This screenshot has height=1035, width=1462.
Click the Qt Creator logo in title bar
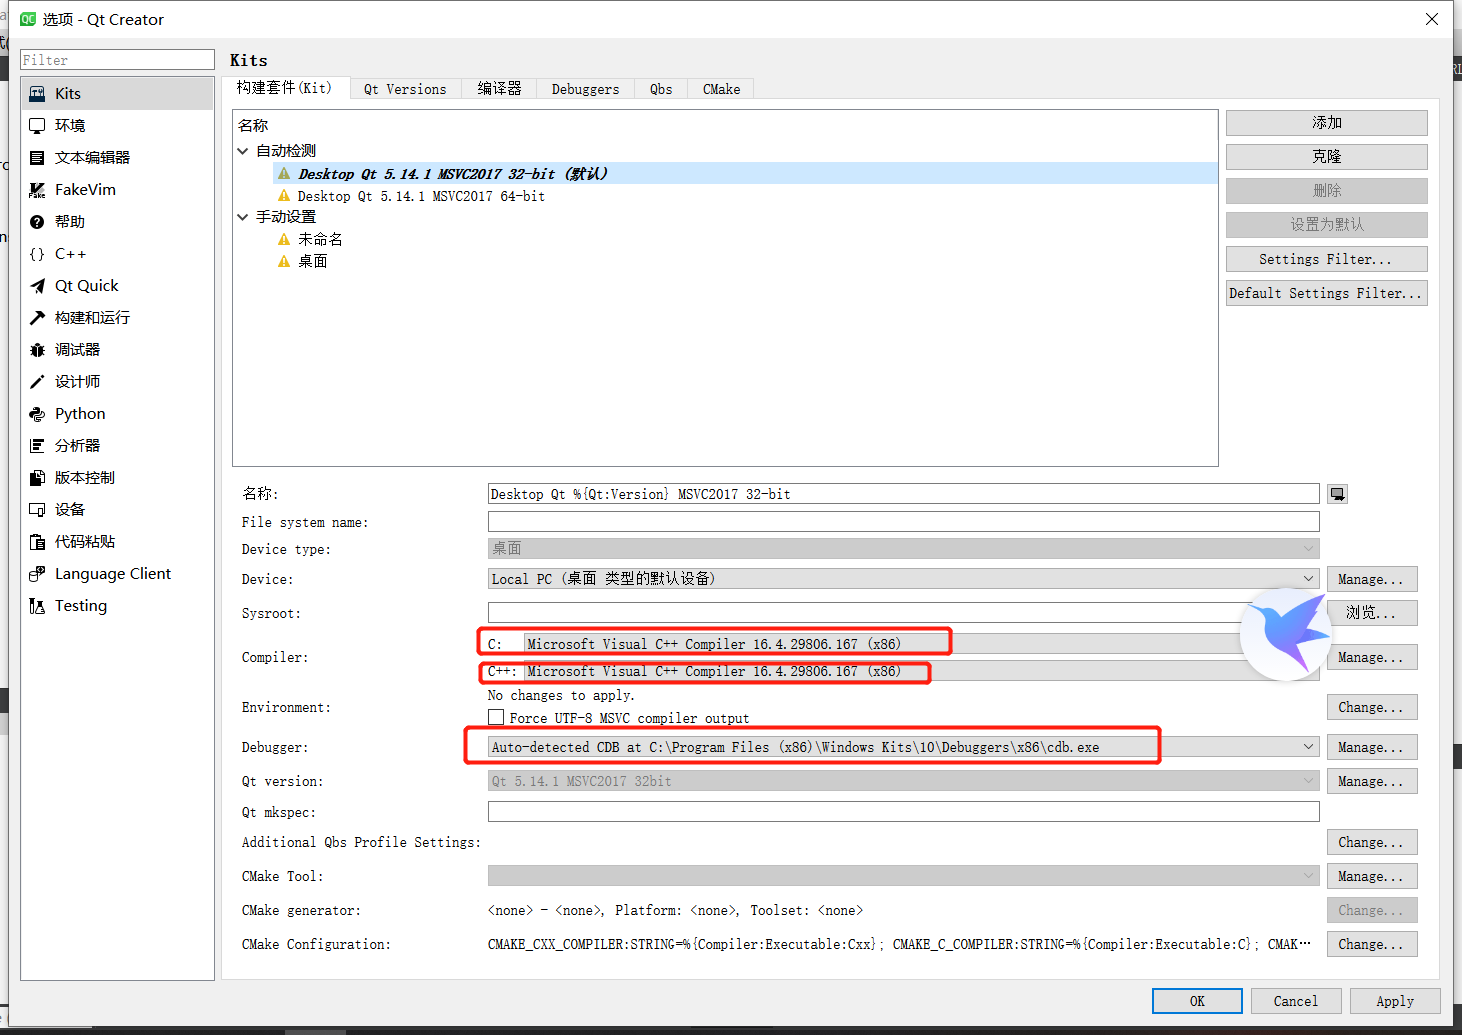[x=28, y=19]
